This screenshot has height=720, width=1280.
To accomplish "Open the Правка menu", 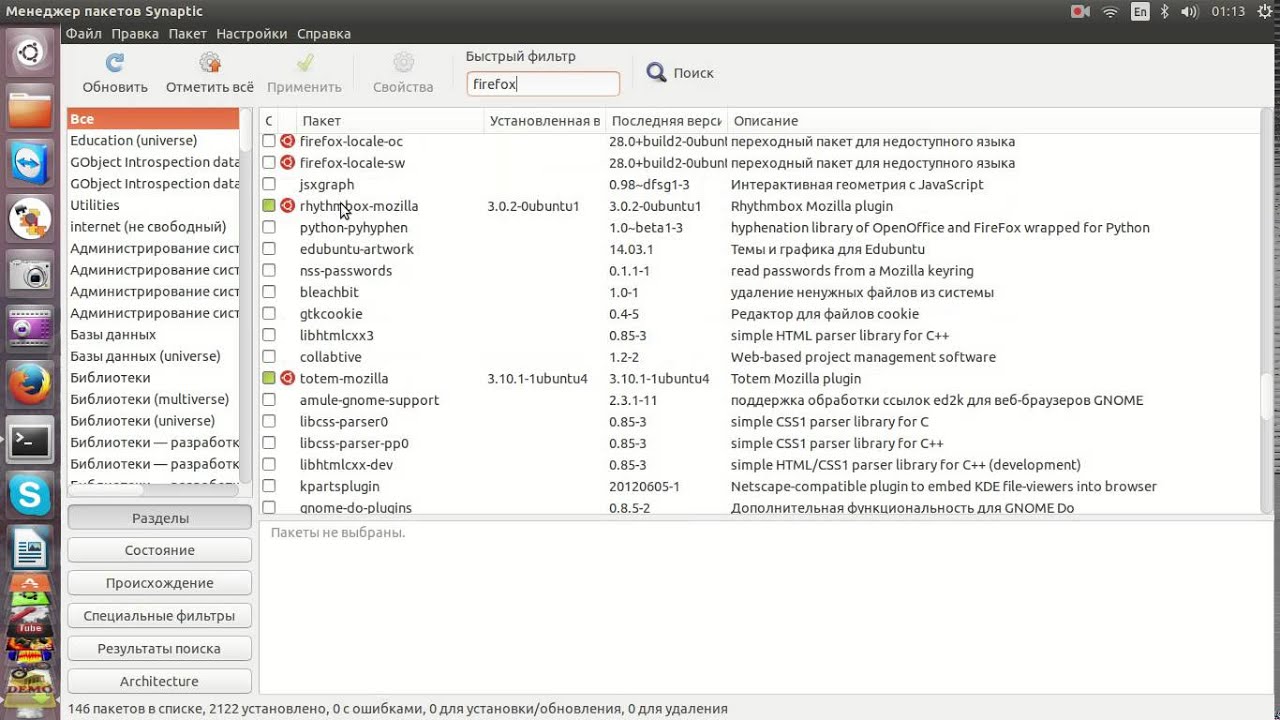I will click(135, 33).
